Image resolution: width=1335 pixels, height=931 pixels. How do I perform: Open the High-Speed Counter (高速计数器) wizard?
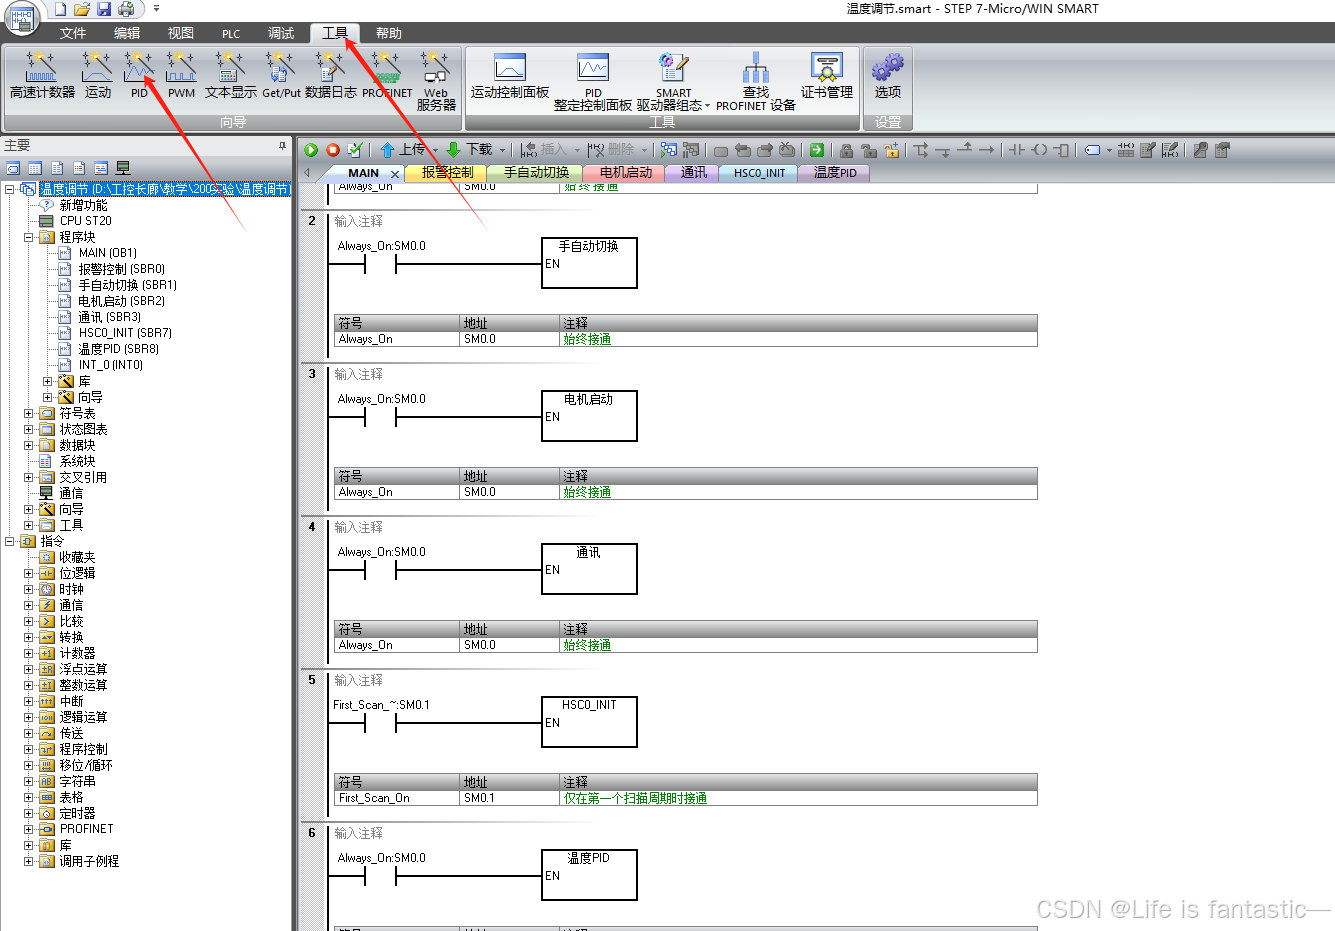click(42, 75)
